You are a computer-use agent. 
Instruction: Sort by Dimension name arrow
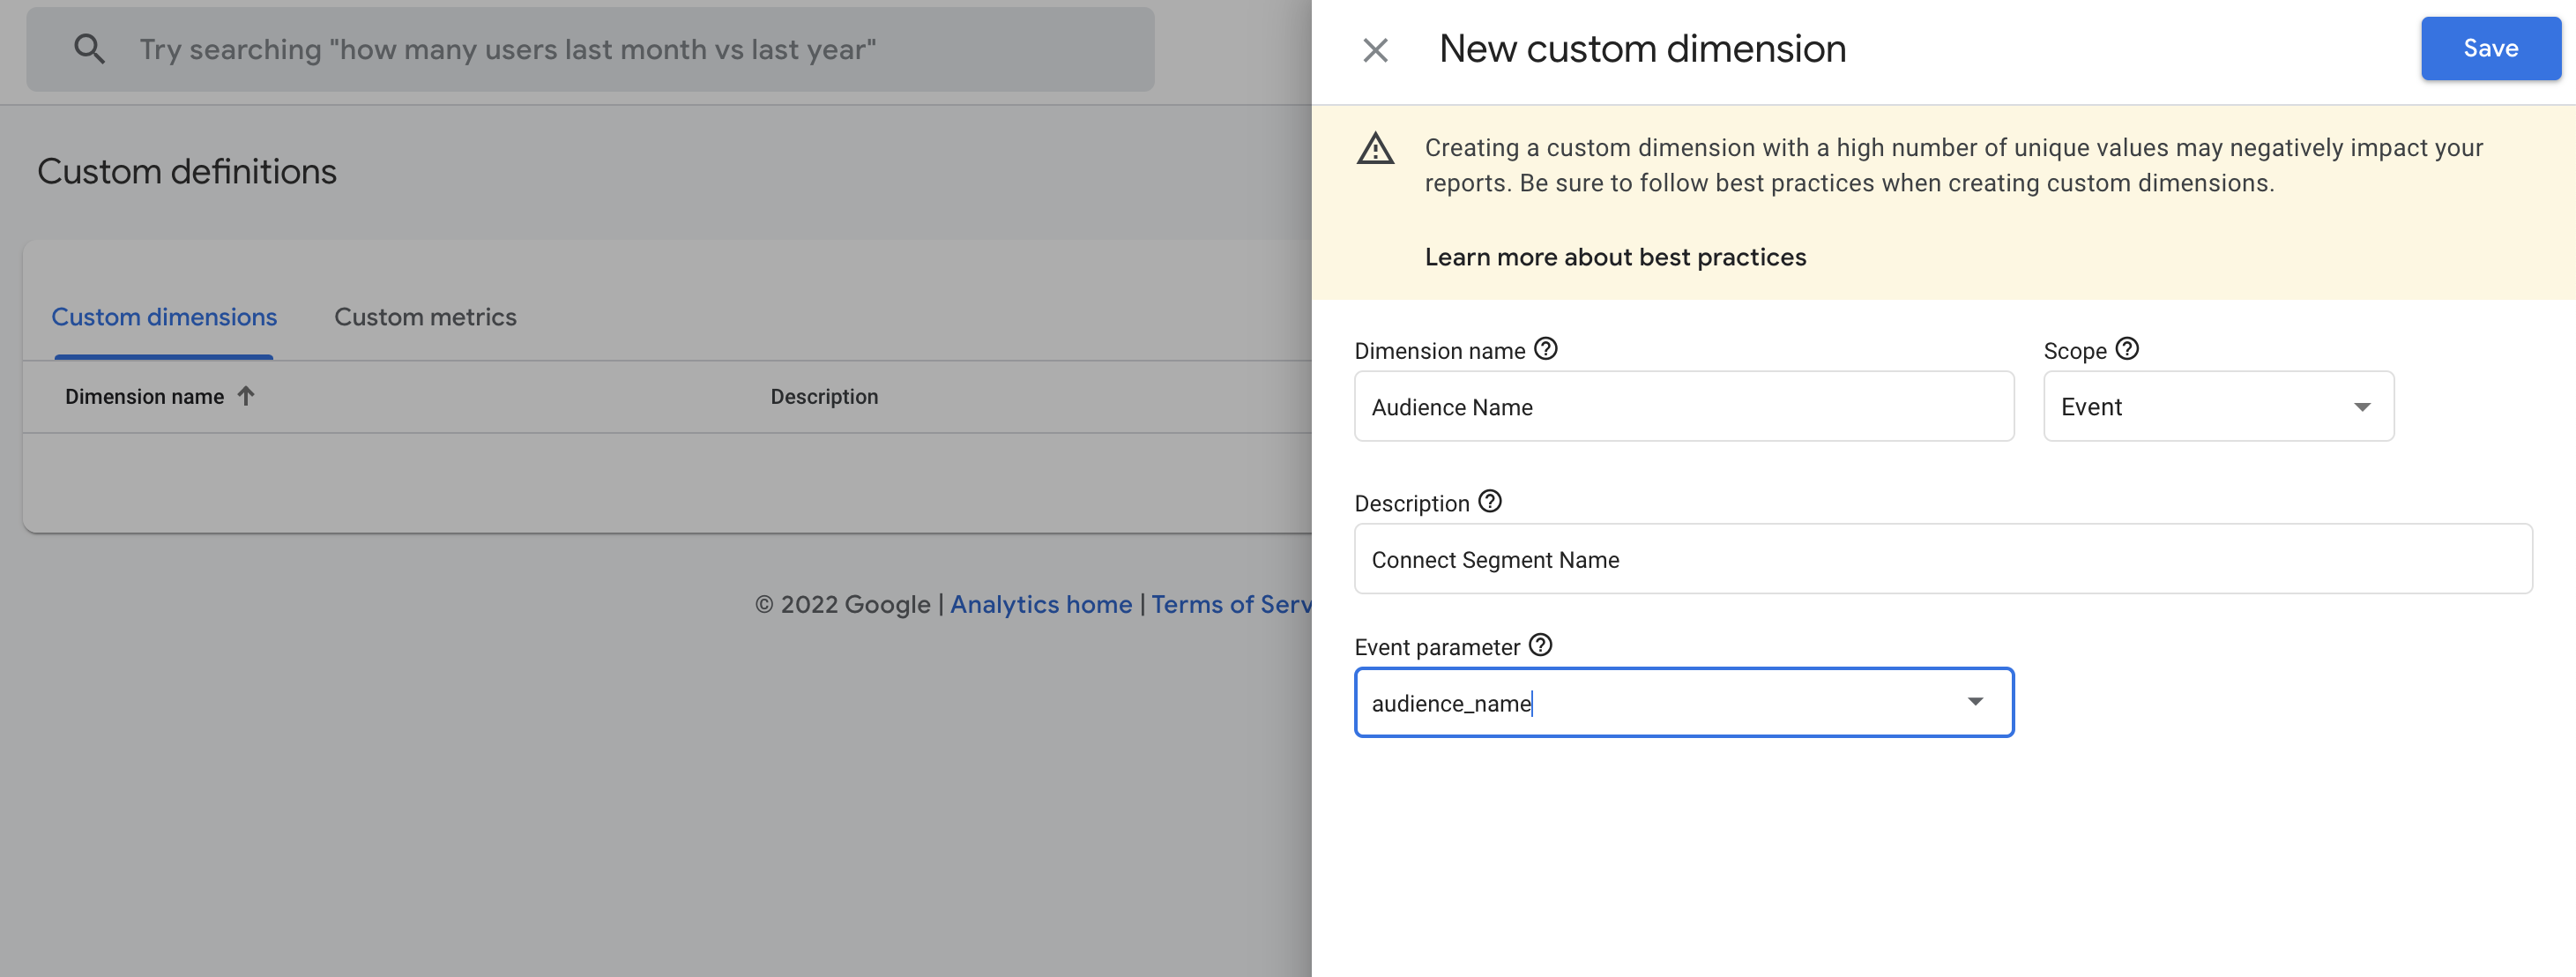[x=246, y=396]
